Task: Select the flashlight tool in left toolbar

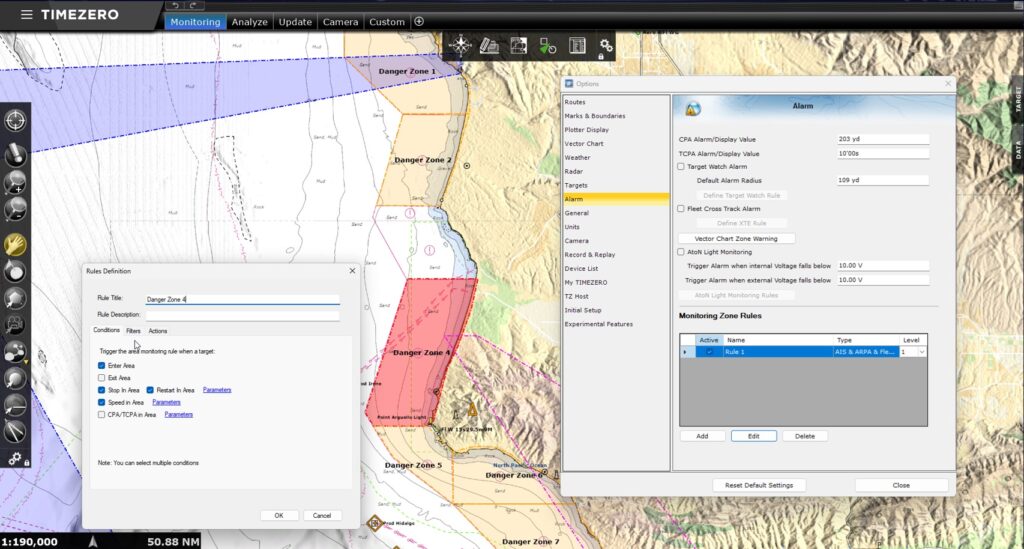Action: click(x=15, y=155)
